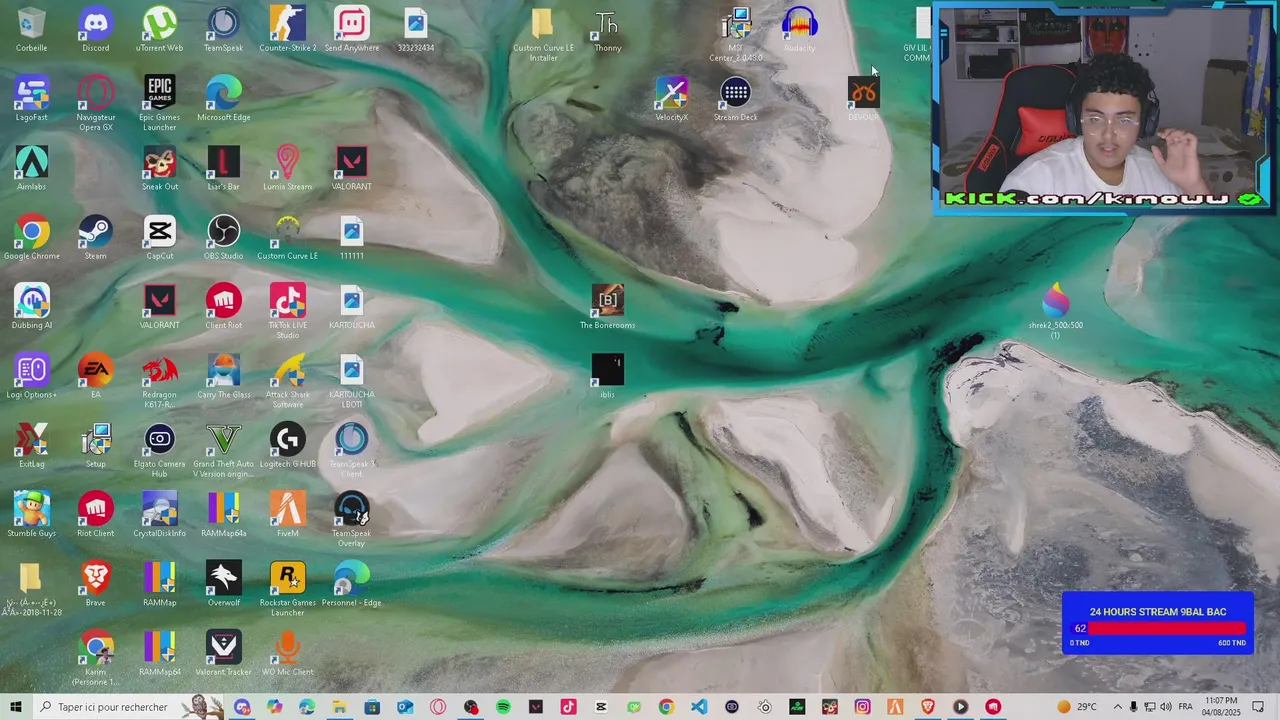This screenshot has width=1280, height=720.
Task: Open uTorrent Web desktop shortcut
Action: click(x=159, y=30)
